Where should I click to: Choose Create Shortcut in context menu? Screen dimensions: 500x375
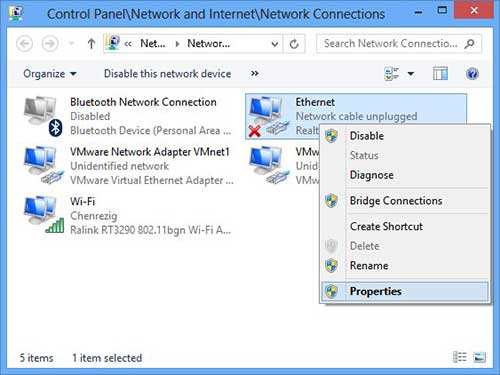[x=405, y=227]
